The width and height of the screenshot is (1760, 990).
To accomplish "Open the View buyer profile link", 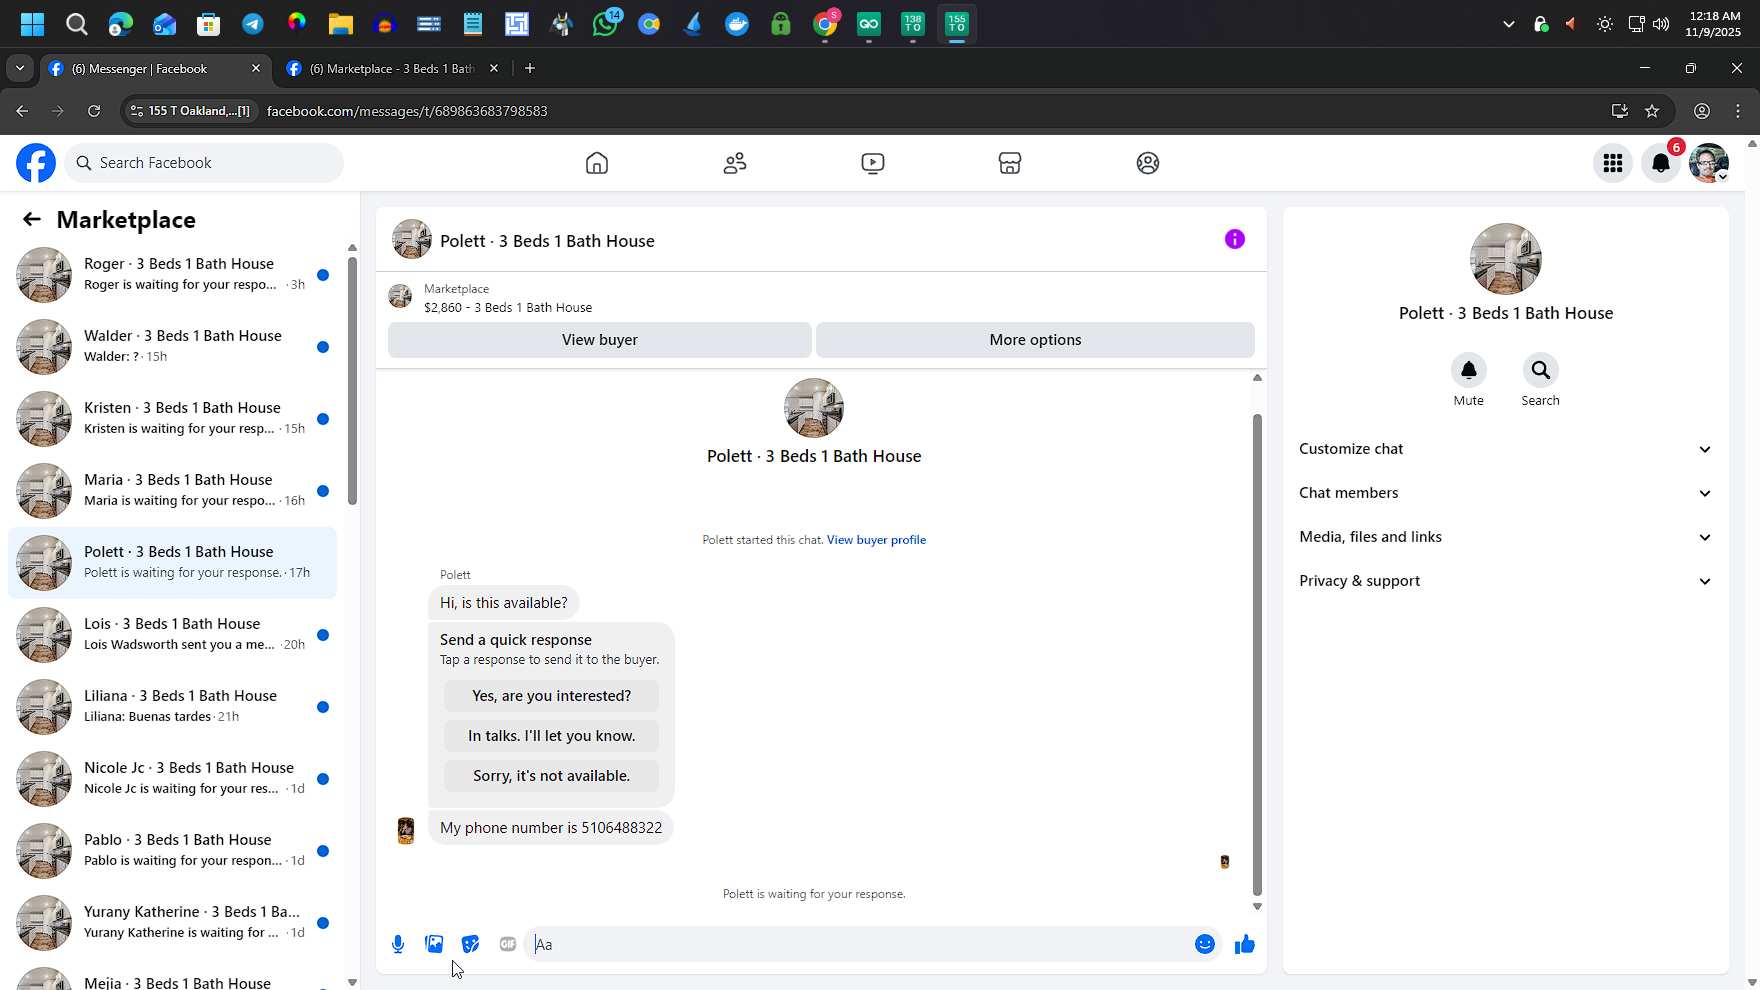I will click(876, 540).
